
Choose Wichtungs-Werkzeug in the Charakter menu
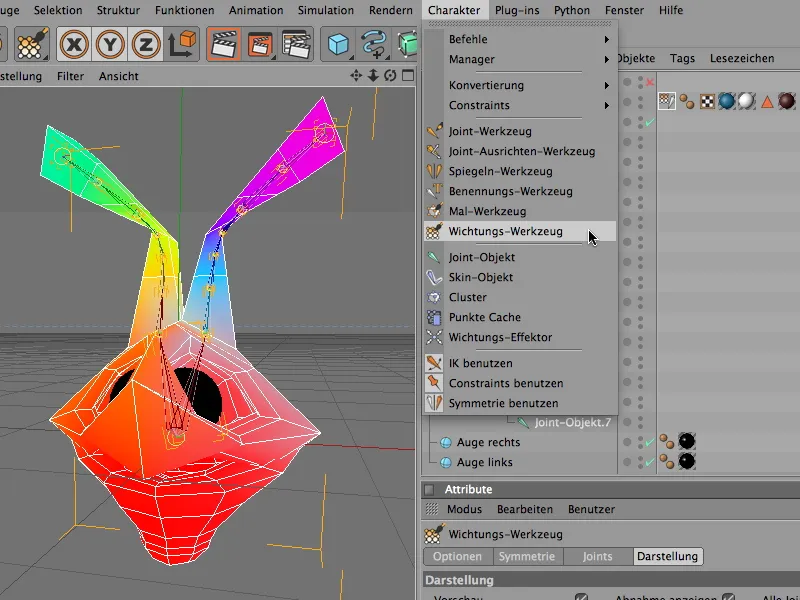click(520, 231)
